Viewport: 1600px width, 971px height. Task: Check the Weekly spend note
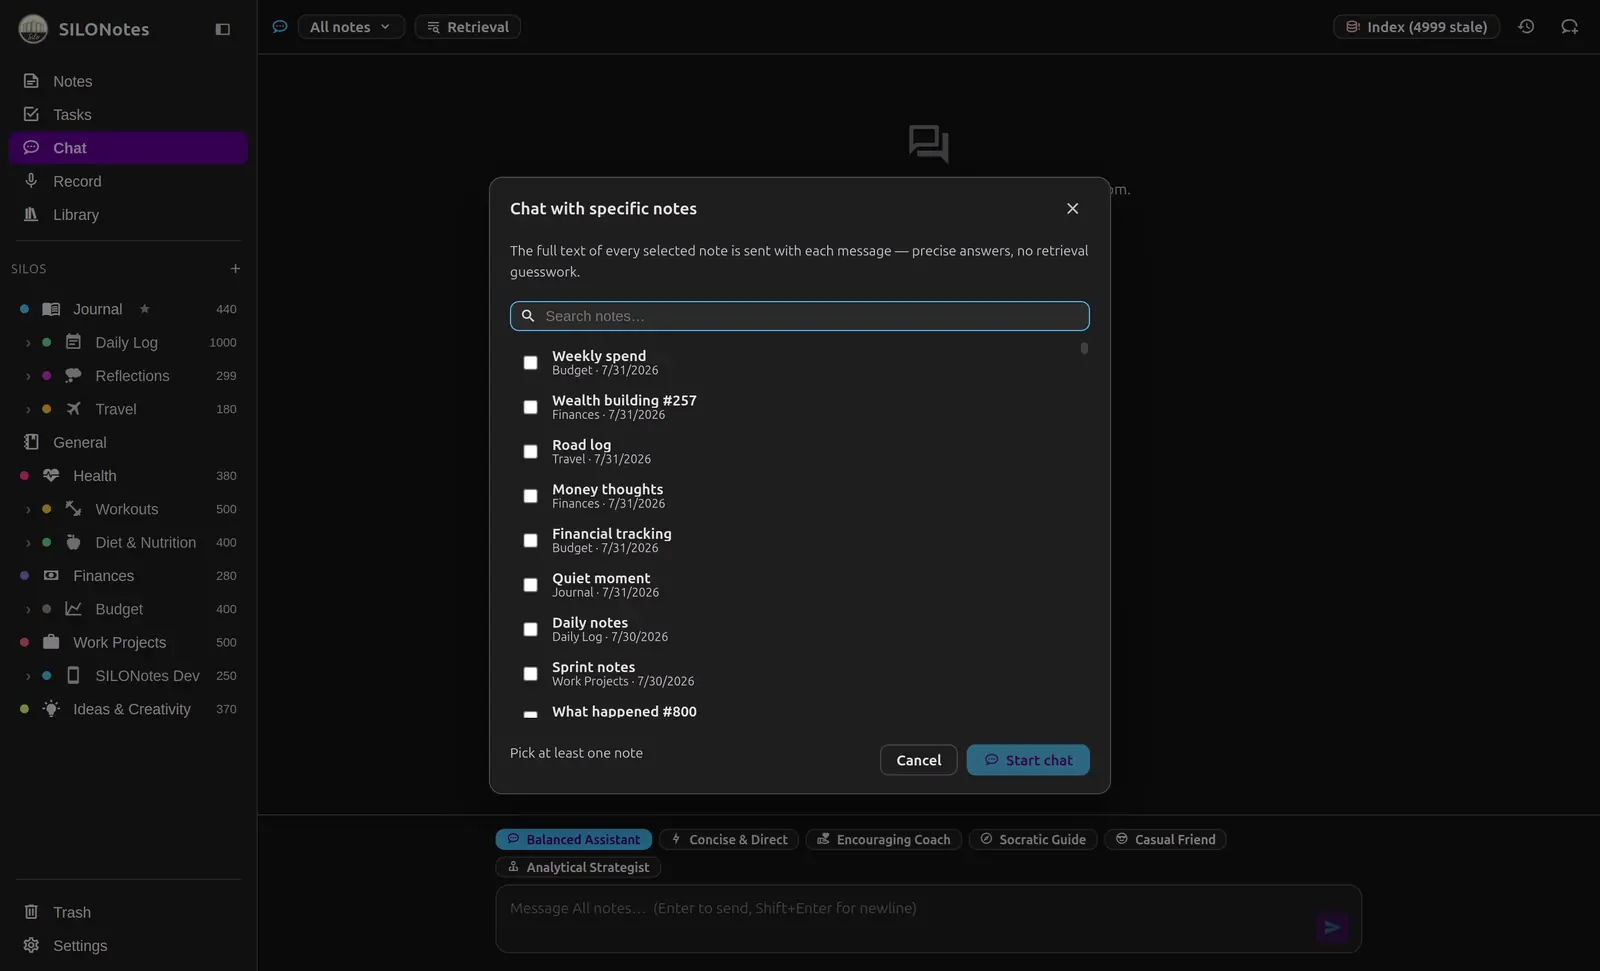[x=530, y=362]
